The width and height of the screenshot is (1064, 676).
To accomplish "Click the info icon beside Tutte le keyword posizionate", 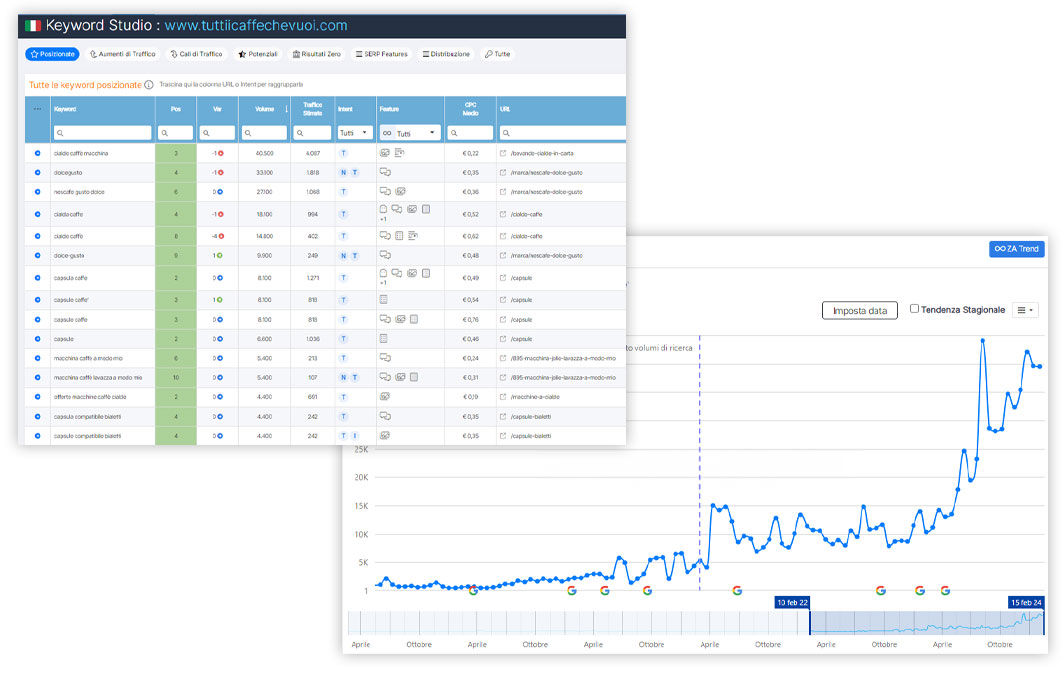I will click(149, 85).
